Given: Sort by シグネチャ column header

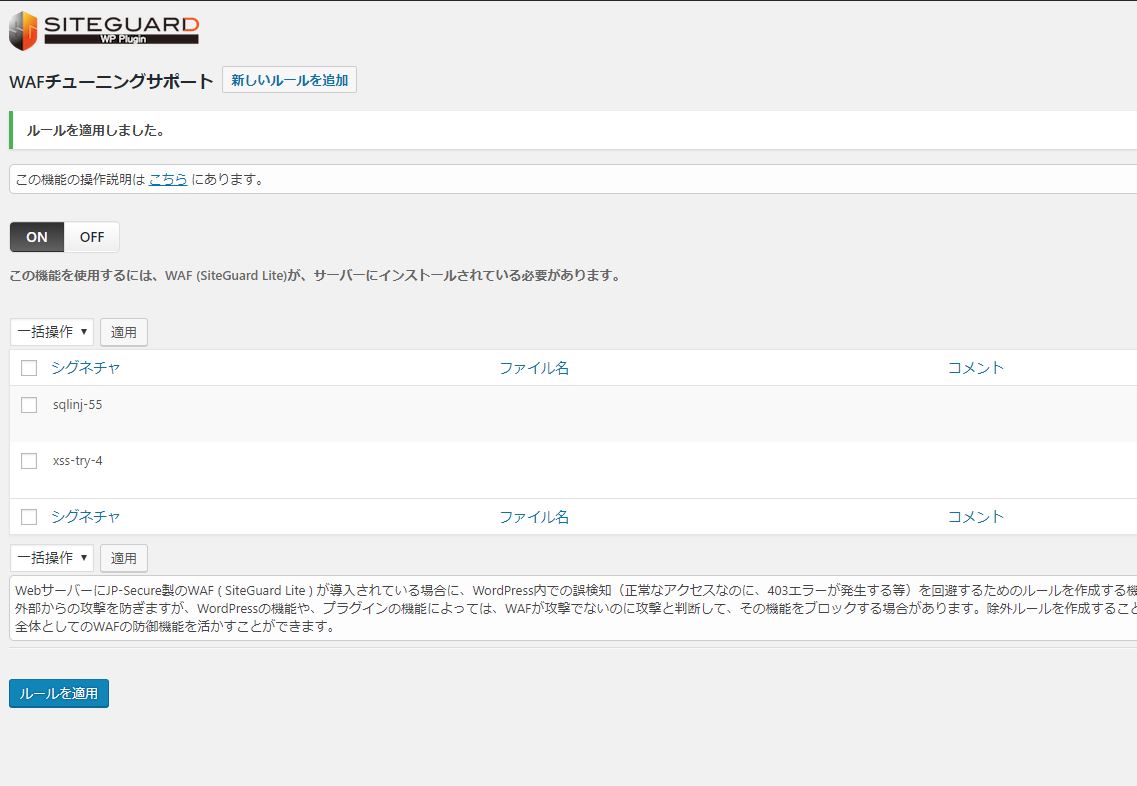Looking at the screenshot, I should click(86, 368).
